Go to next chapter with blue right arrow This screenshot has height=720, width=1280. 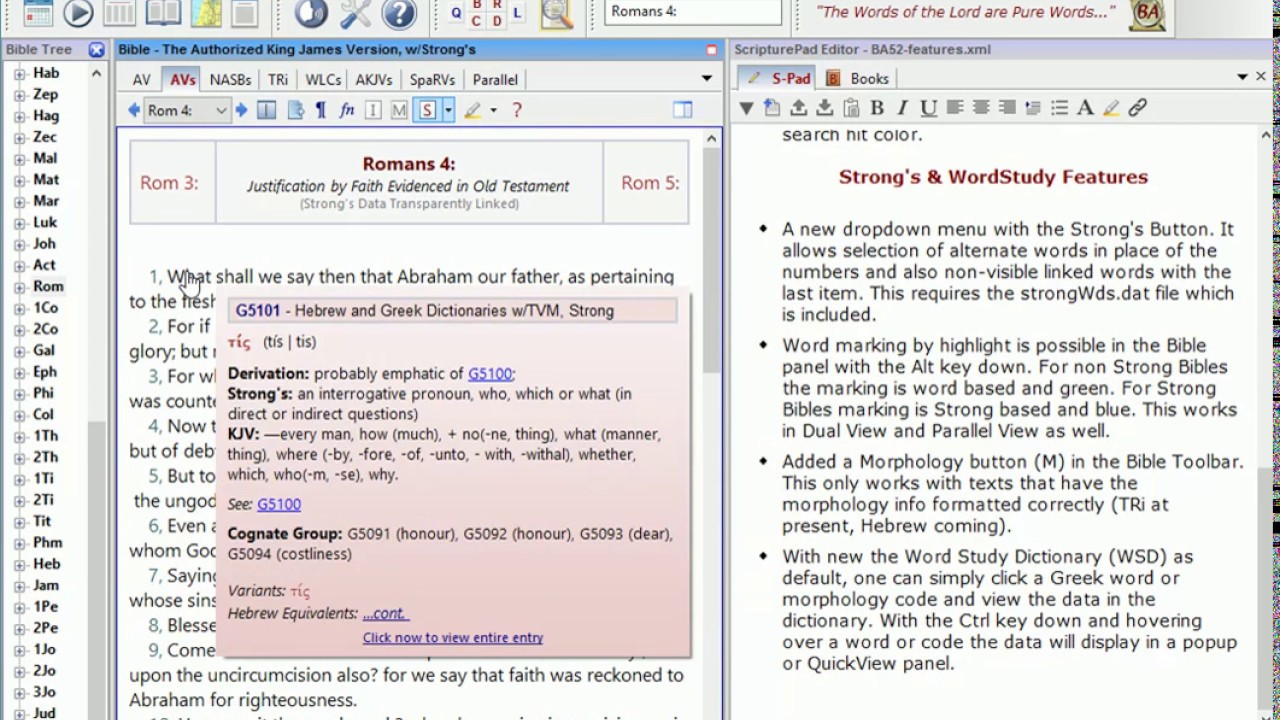[241, 110]
